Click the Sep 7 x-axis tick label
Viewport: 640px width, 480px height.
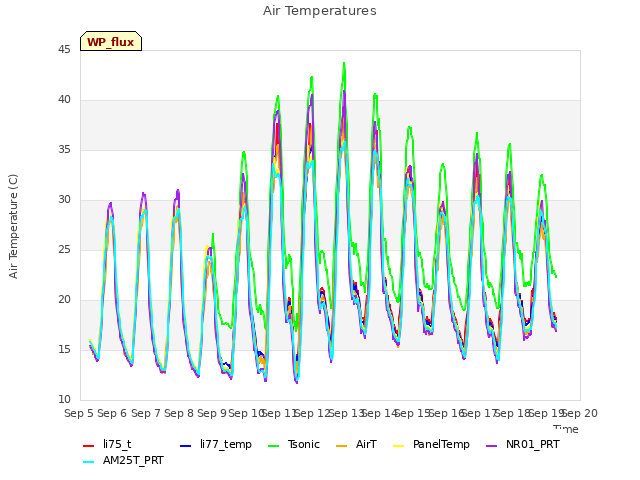pyautogui.click(x=146, y=413)
